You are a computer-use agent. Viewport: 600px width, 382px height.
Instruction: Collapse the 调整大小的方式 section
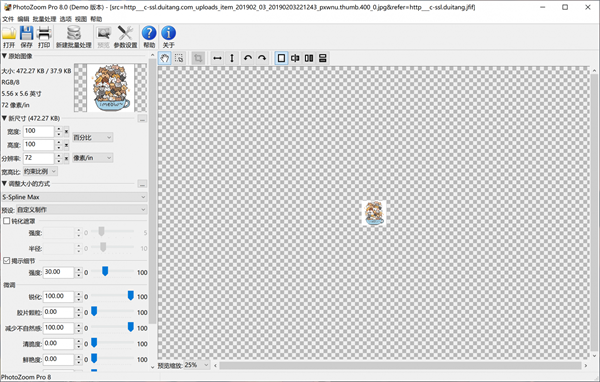4,184
